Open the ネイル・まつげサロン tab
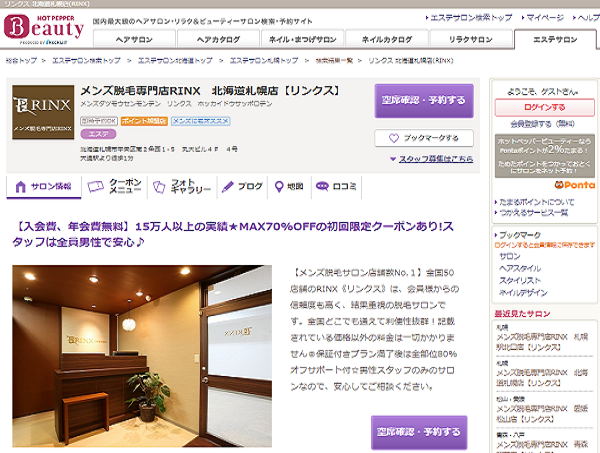Image resolution: width=600 pixels, height=453 pixels. pos(303,39)
